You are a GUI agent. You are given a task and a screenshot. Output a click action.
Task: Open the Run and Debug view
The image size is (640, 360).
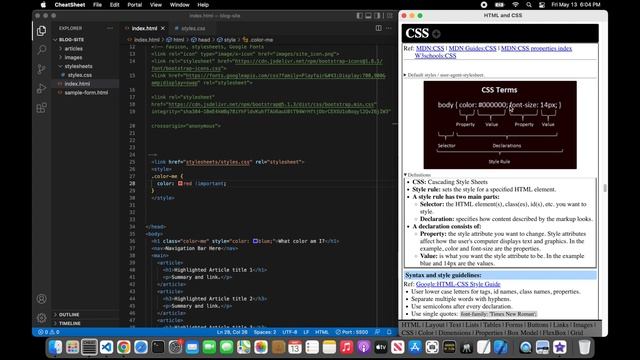click(41, 89)
